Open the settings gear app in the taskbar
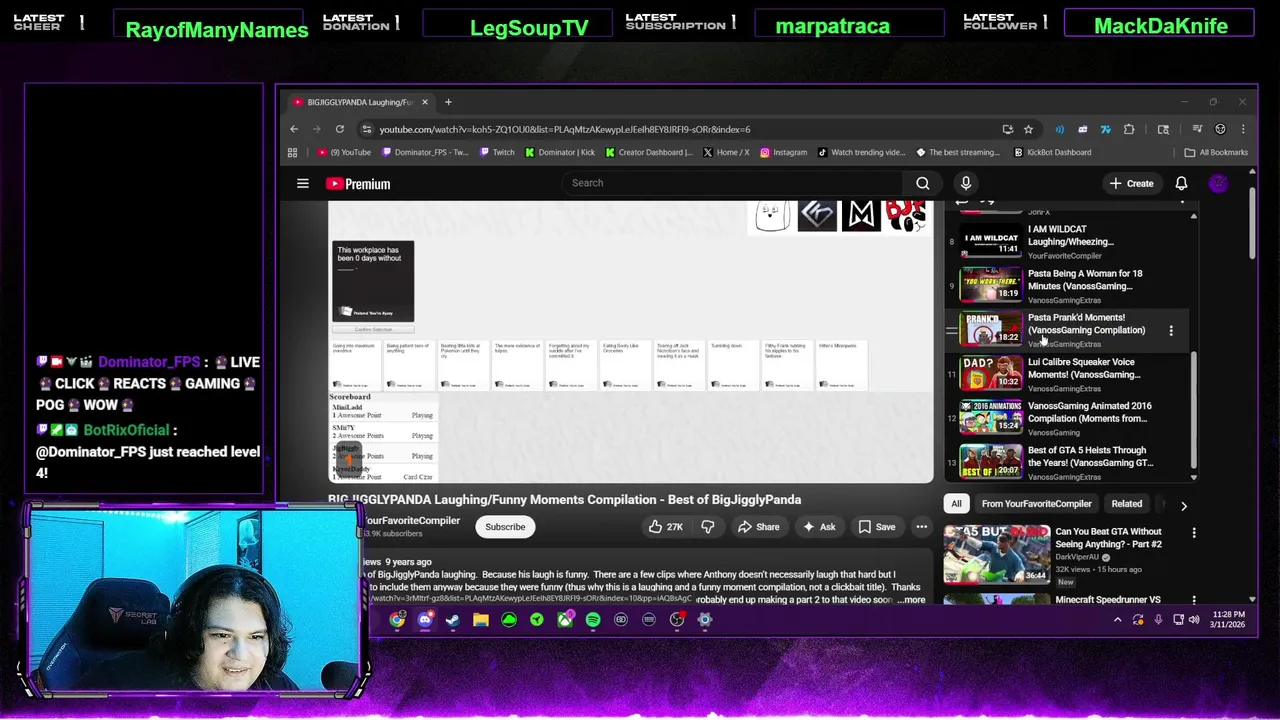The height and width of the screenshot is (720, 1280). point(705,620)
